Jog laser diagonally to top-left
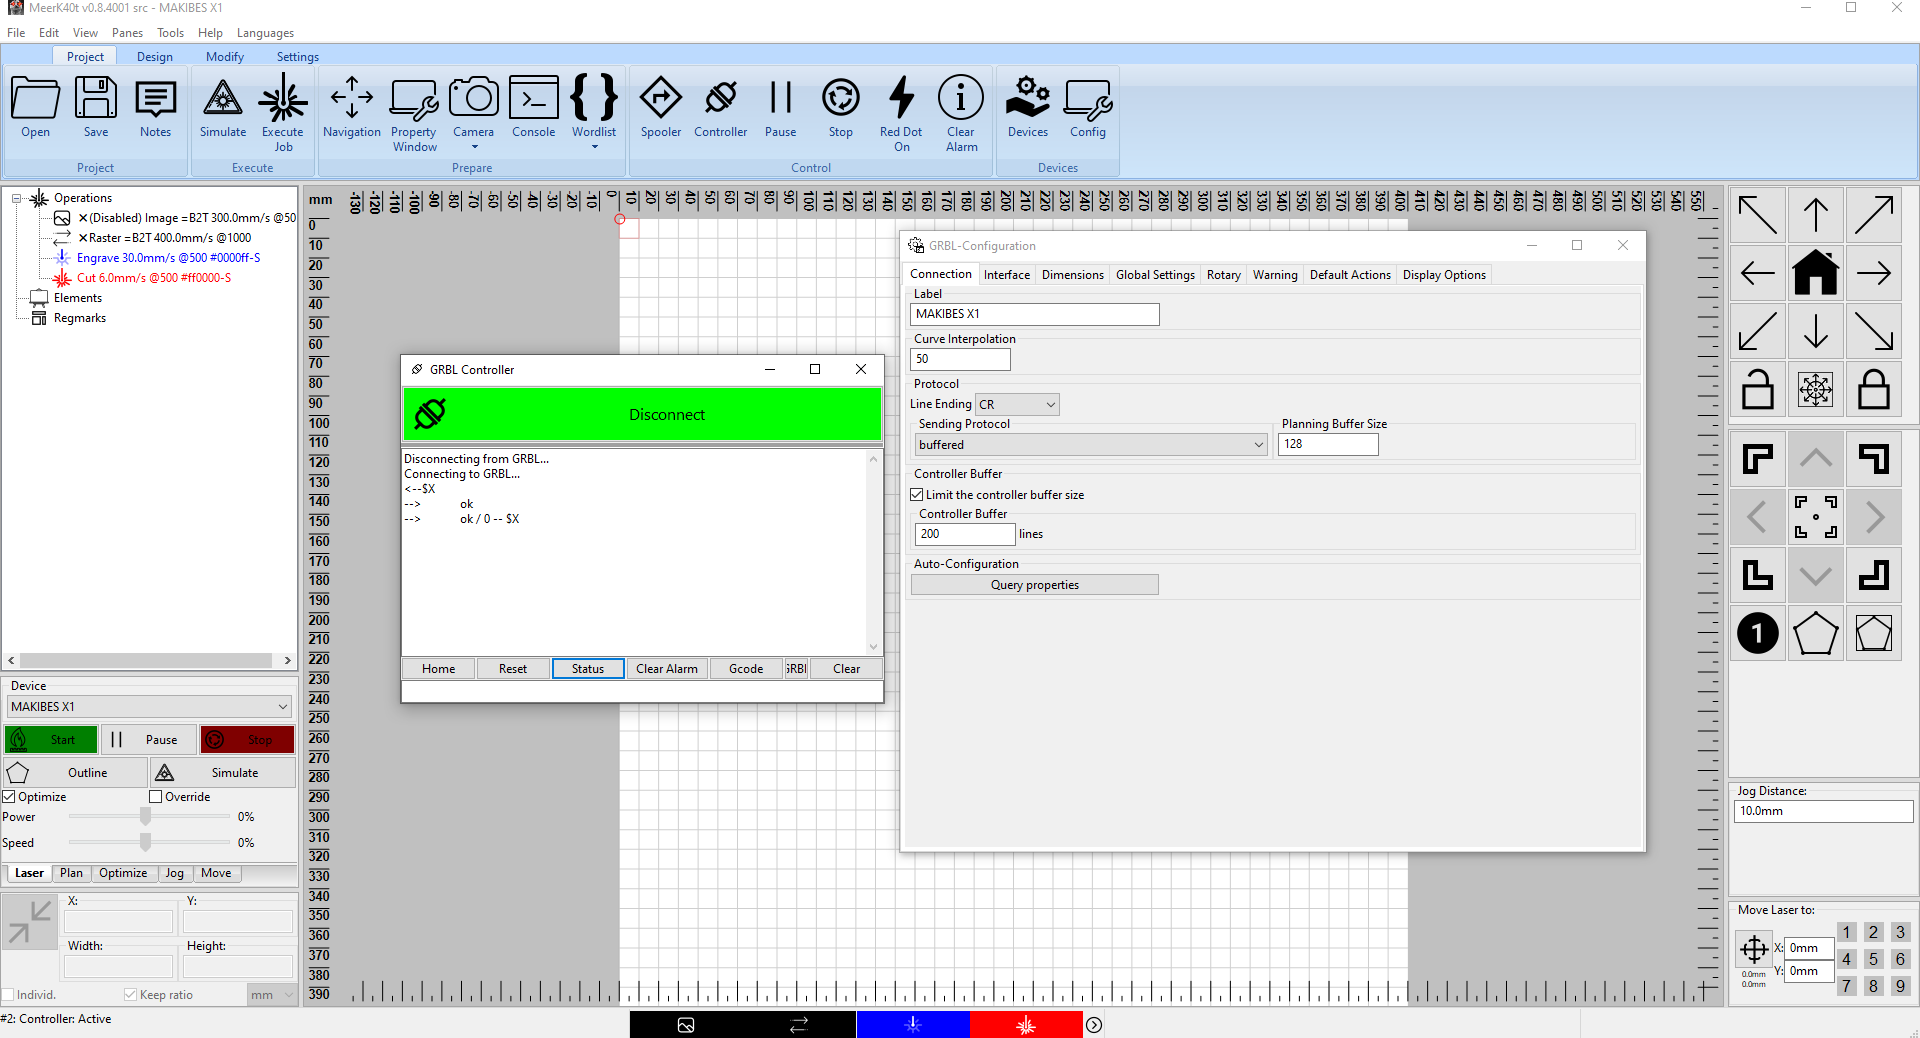Screen dimensions: 1920x1038 click(x=1757, y=215)
